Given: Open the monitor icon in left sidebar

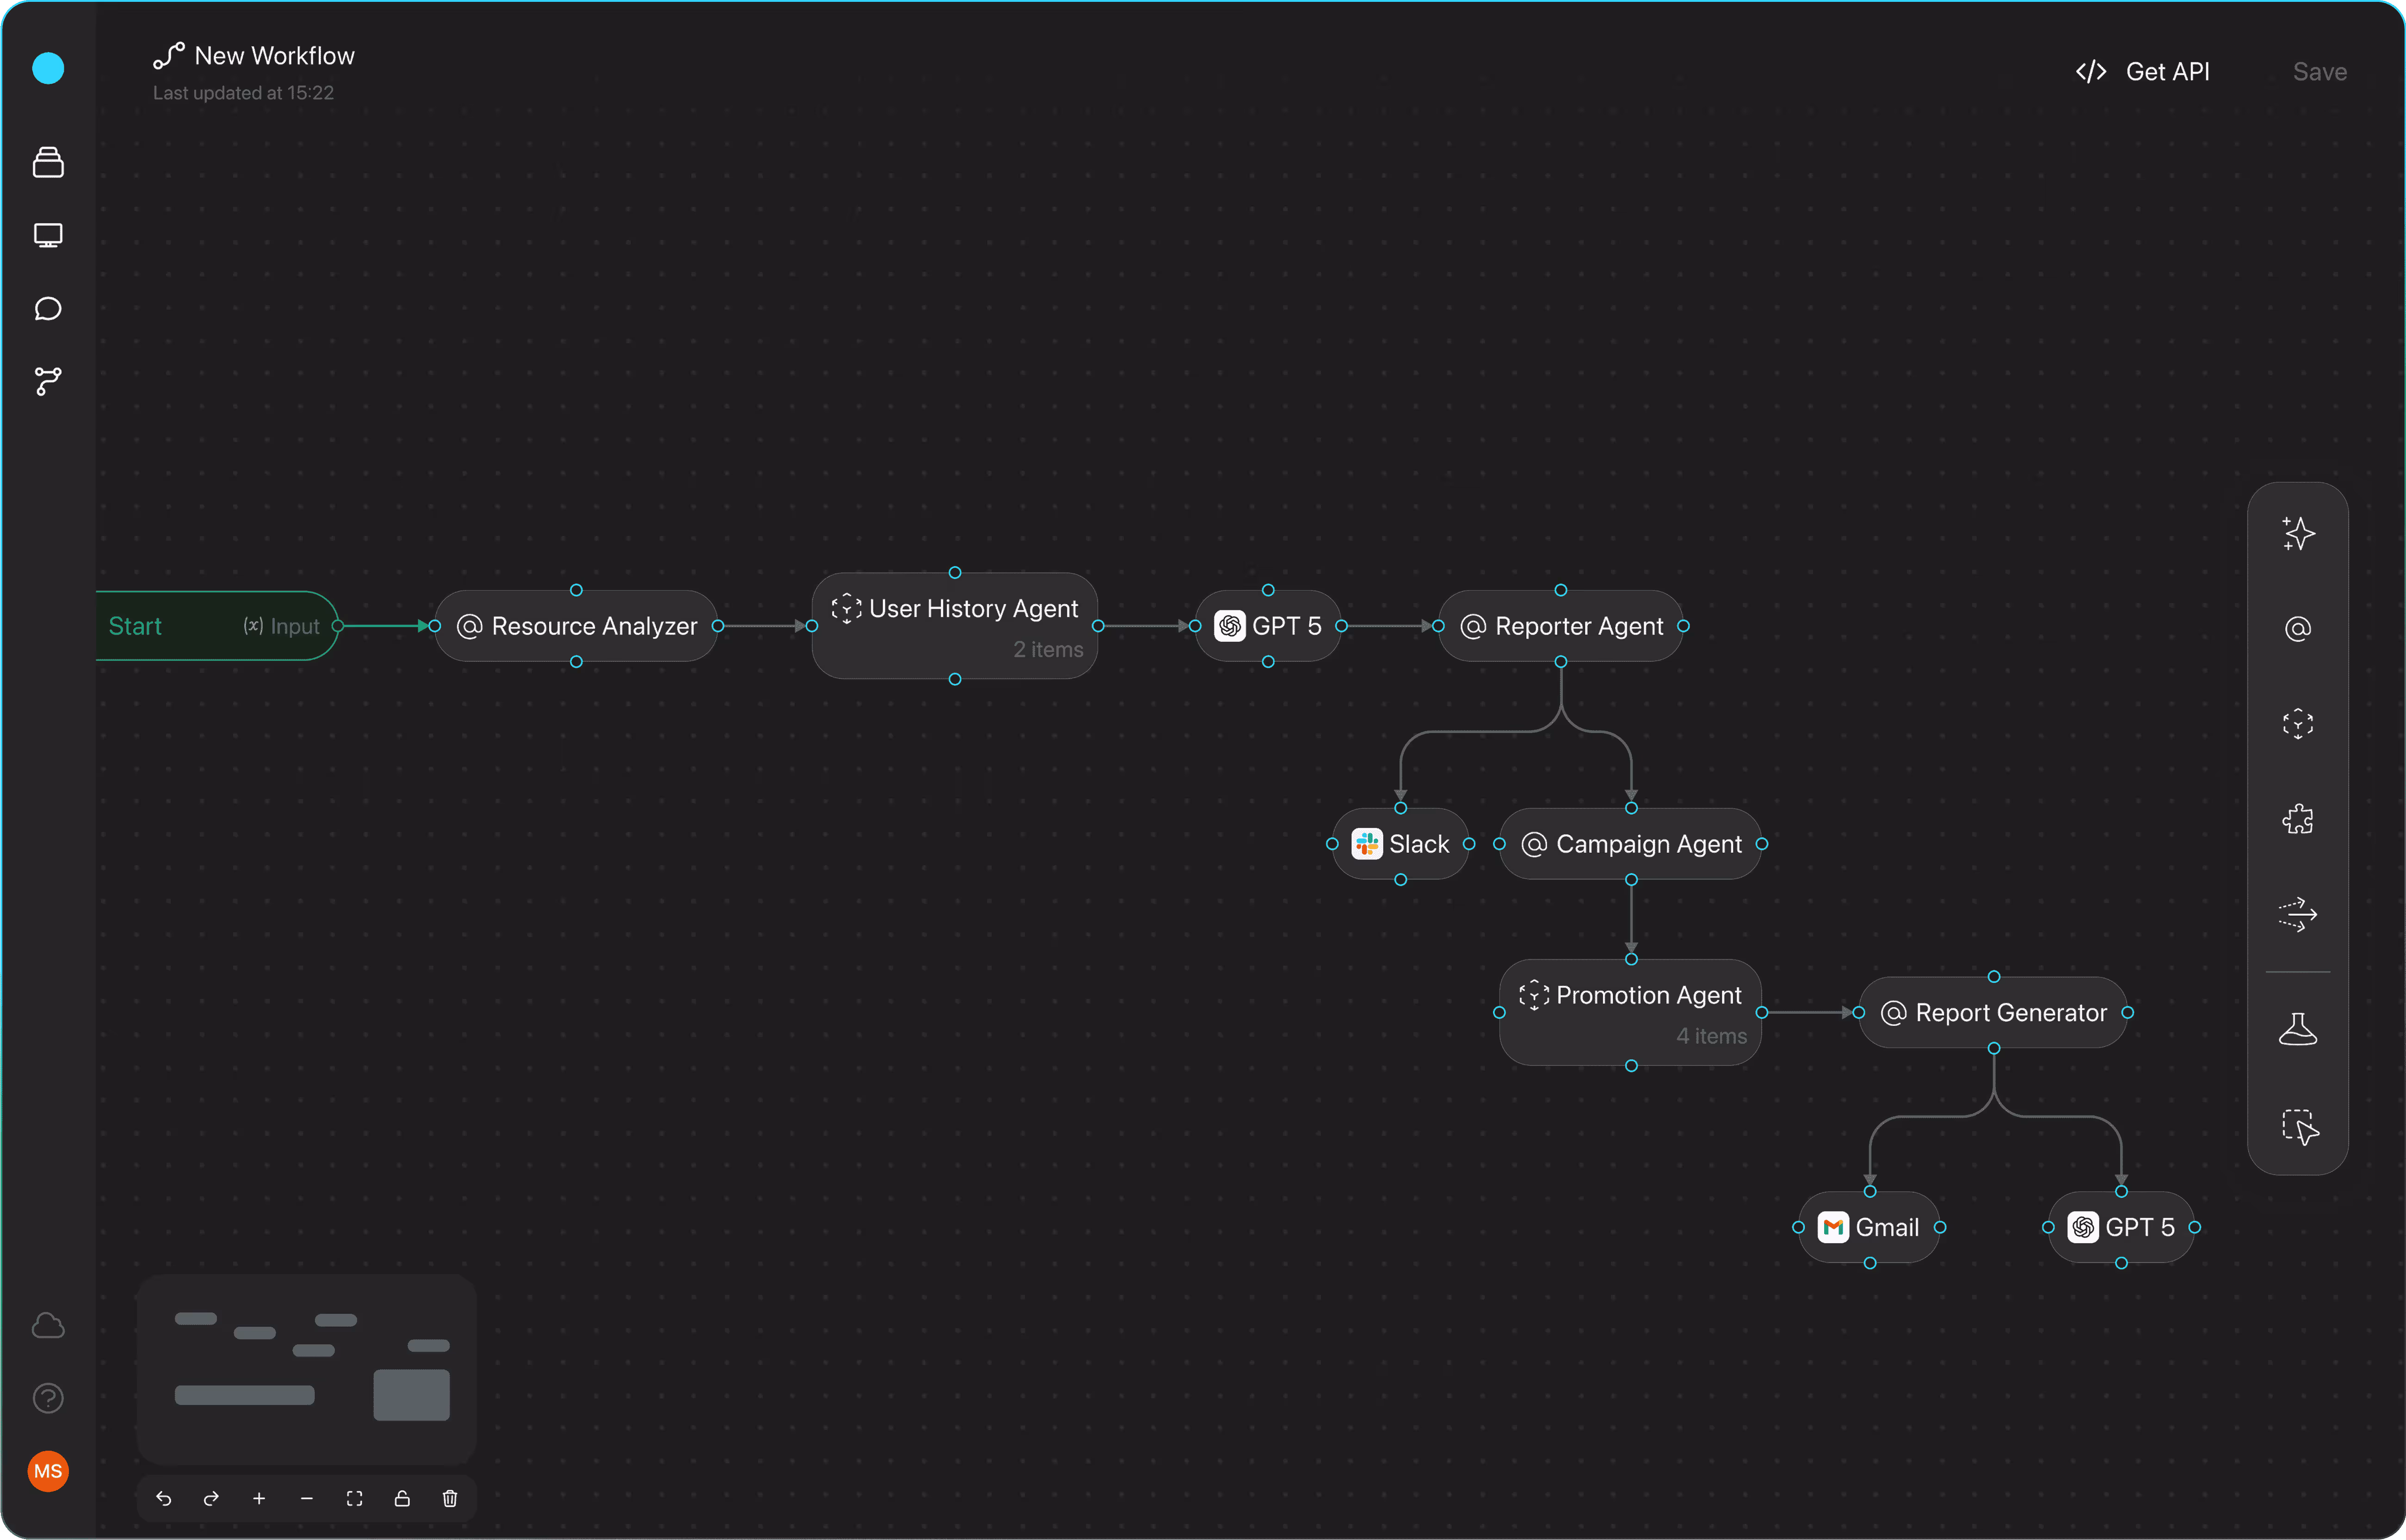Looking at the screenshot, I should click(x=48, y=236).
